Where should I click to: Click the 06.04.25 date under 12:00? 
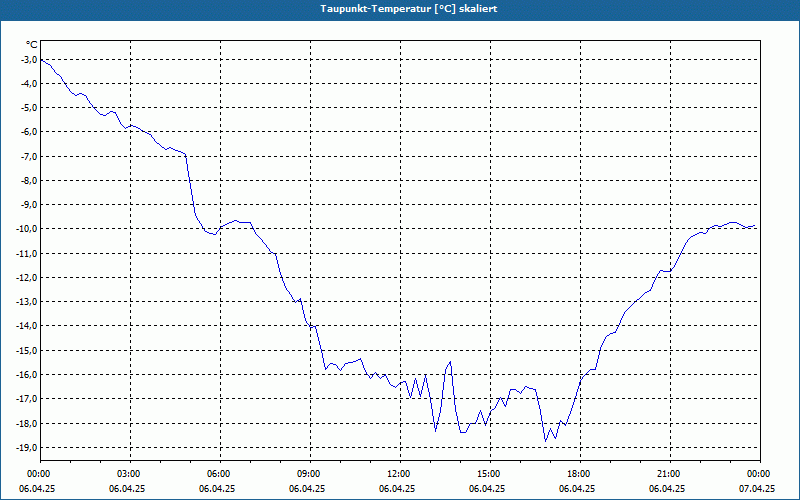point(397,489)
